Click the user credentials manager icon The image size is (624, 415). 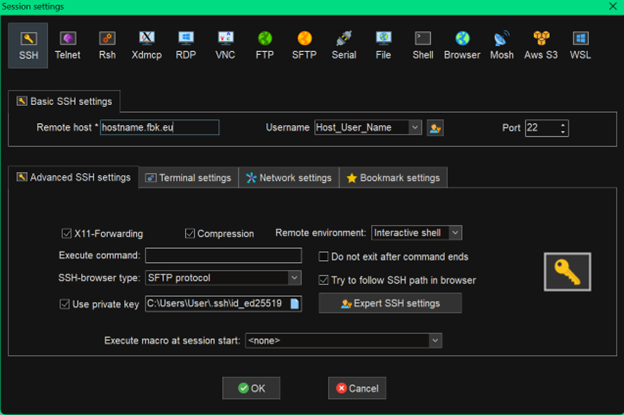coord(435,128)
